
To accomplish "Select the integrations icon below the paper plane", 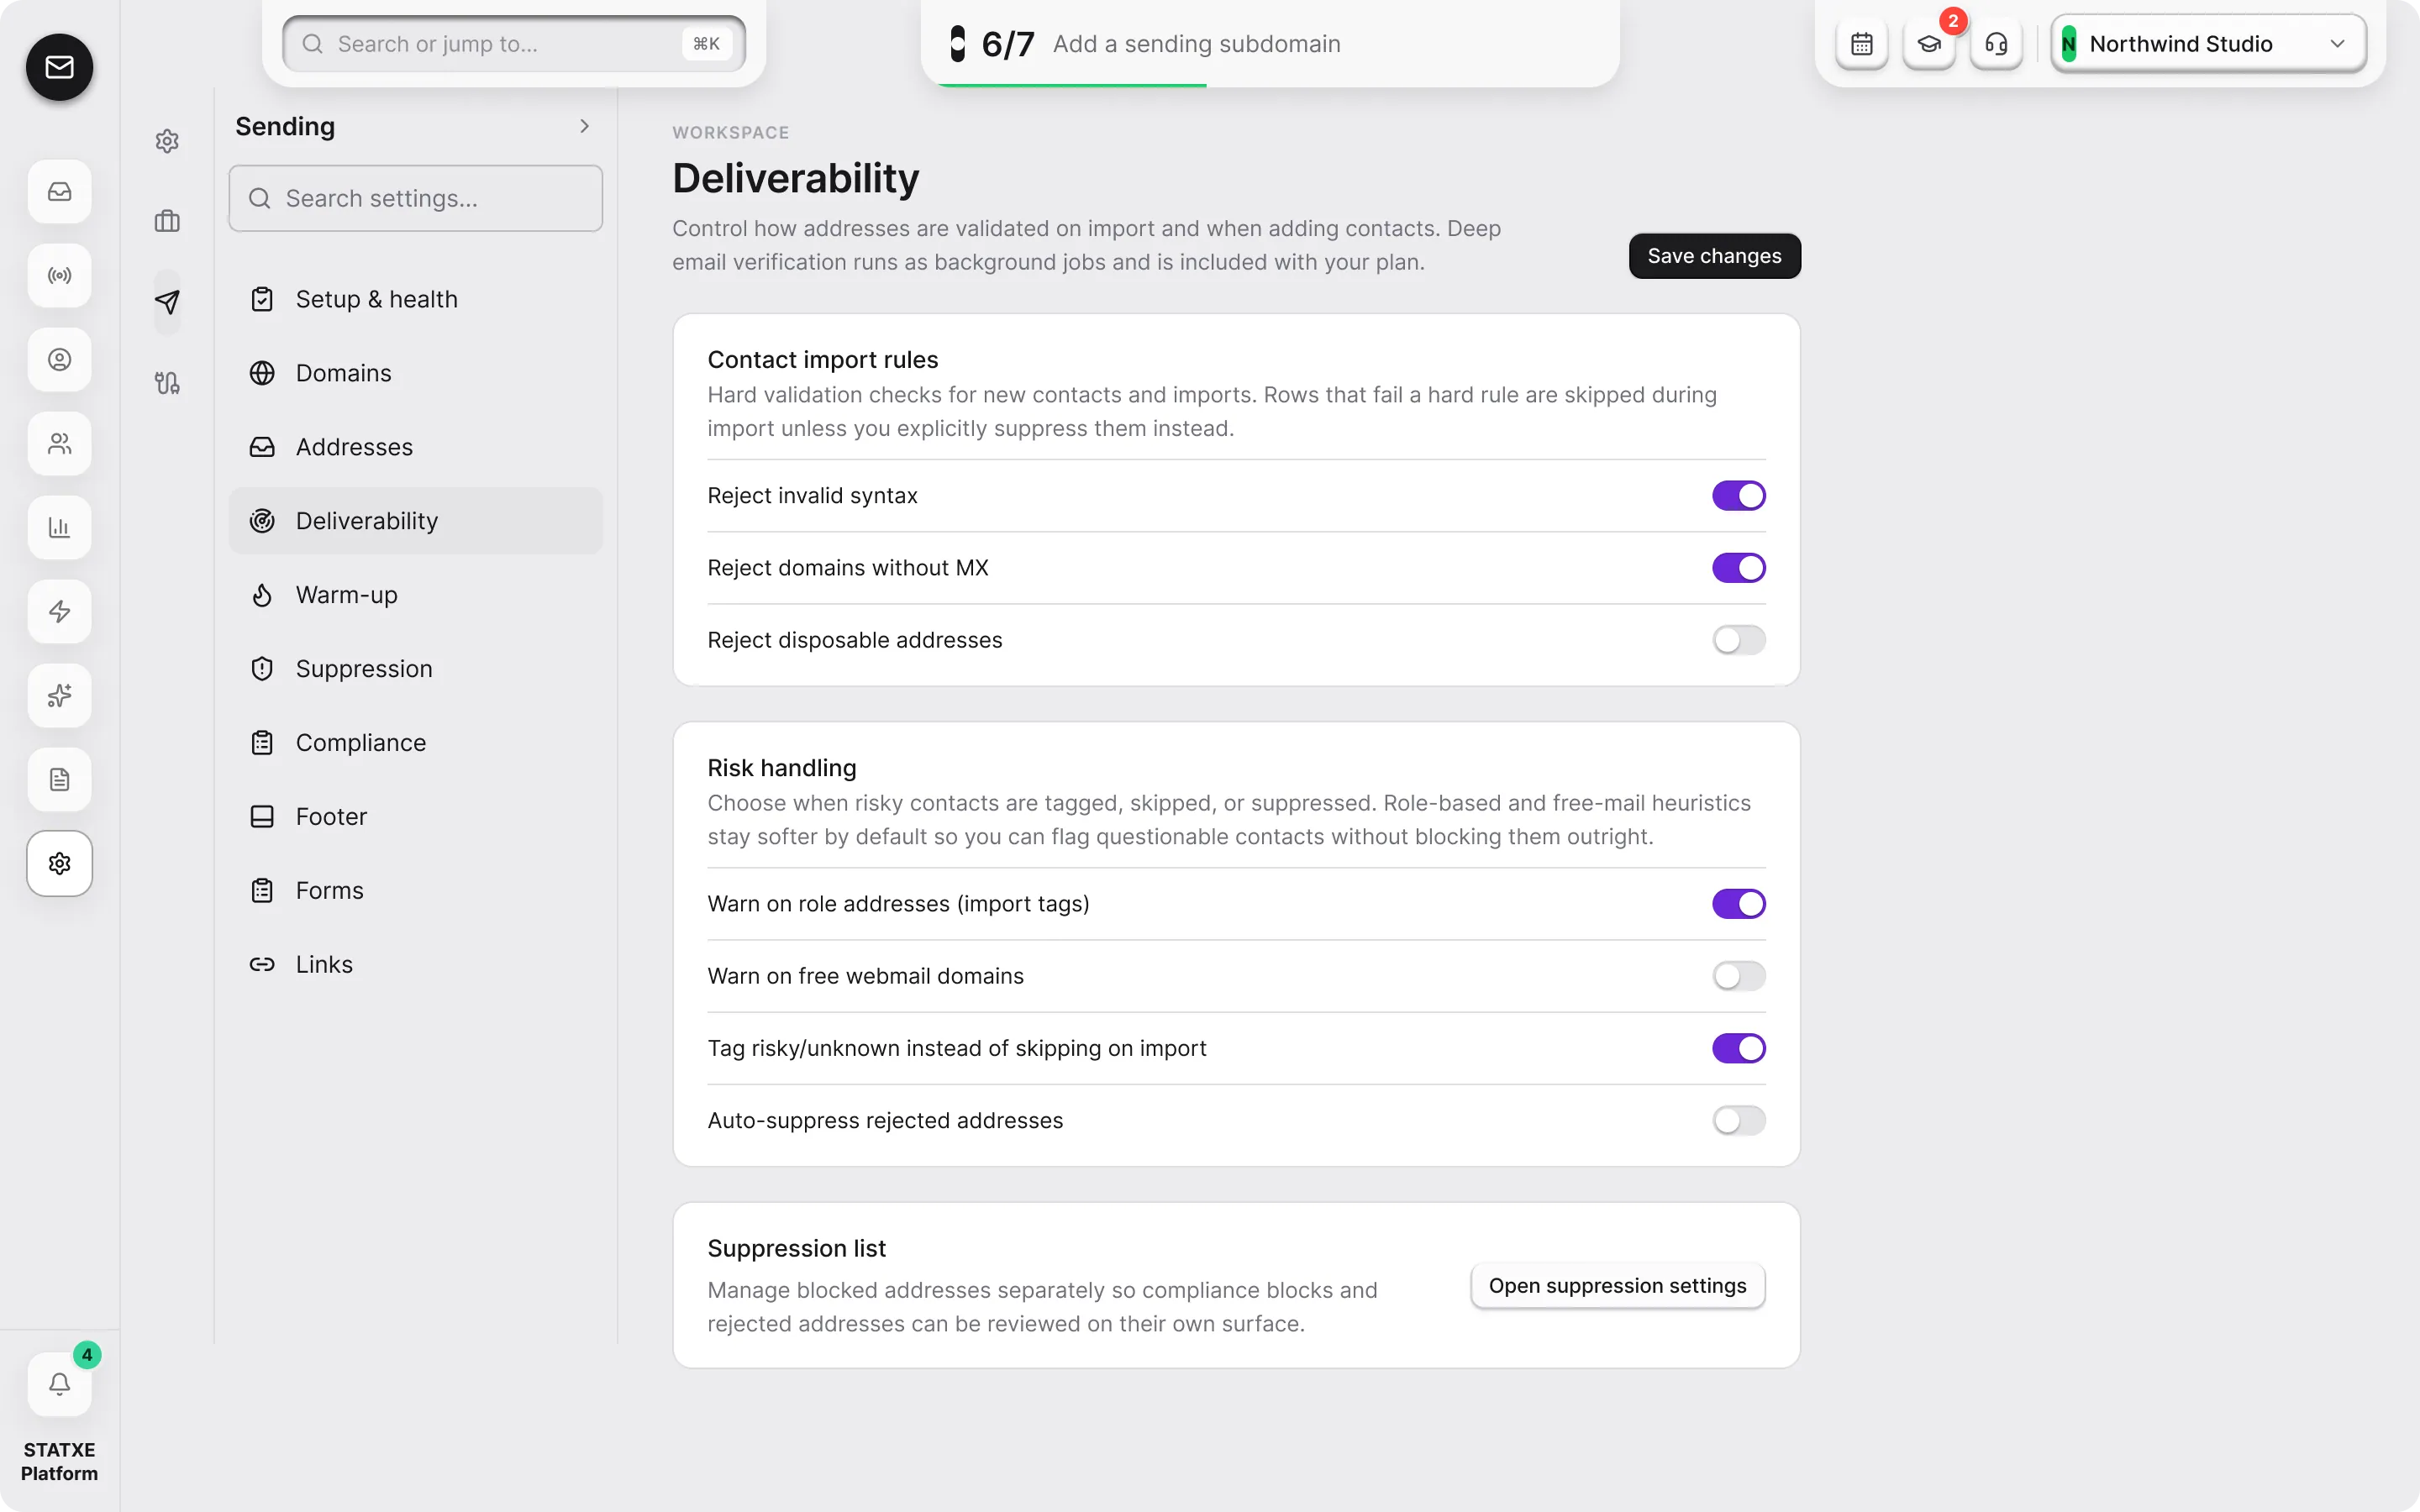I will 167,383.
